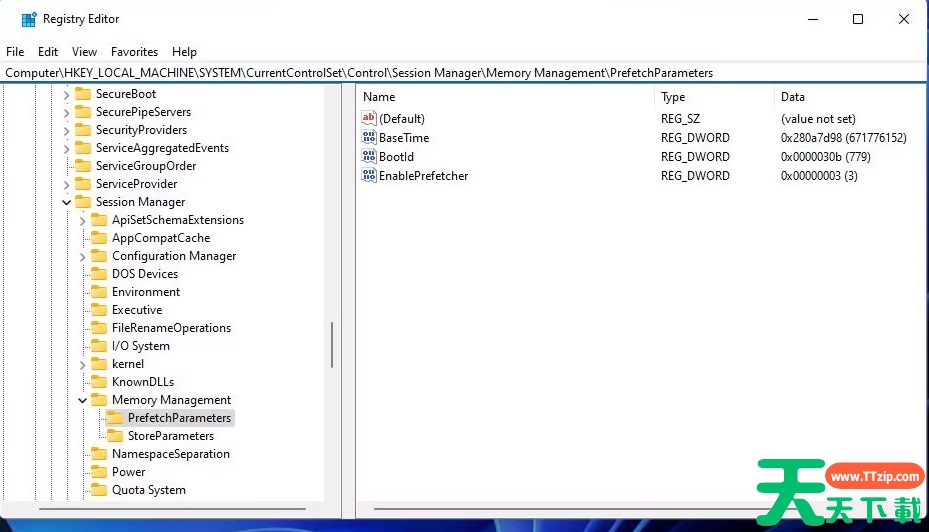Select the NamespaceSeparation key
The image size is (929, 532).
171,454
